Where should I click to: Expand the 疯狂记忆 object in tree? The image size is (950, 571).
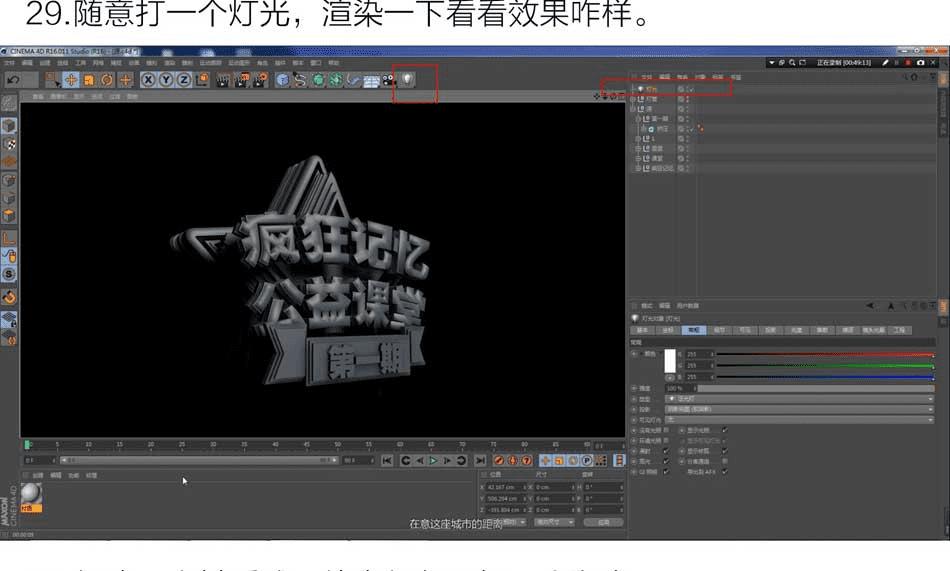click(x=637, y=168)
